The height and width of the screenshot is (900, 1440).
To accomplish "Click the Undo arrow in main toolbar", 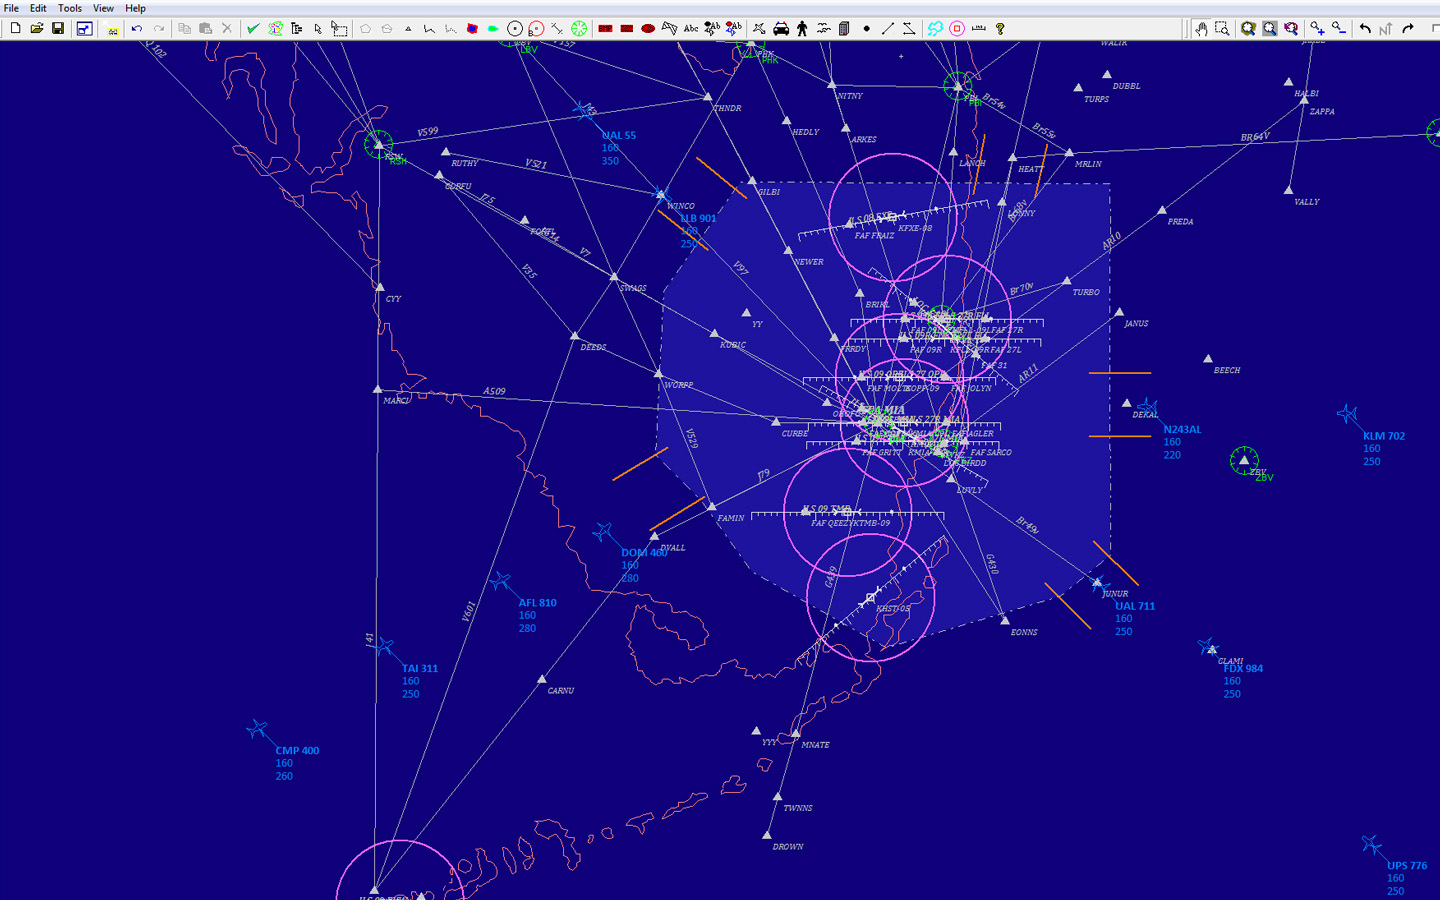I will coord(136,28).
